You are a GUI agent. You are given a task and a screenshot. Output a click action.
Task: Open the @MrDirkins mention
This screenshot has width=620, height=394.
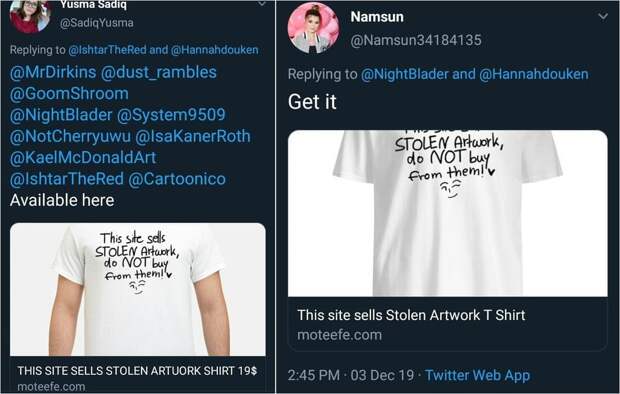pyautogui.click(x=53, y=72)
